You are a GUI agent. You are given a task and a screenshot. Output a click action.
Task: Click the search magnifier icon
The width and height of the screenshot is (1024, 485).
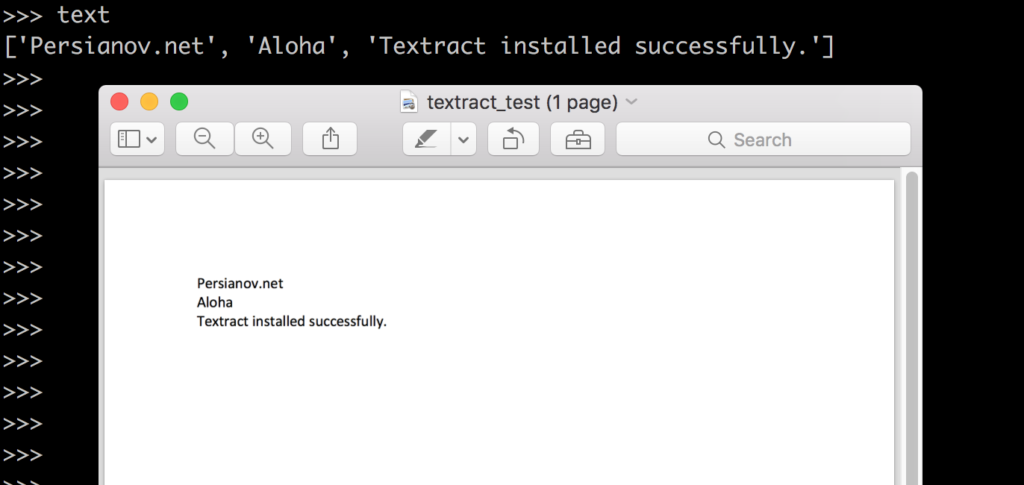(x=716, y=140)
